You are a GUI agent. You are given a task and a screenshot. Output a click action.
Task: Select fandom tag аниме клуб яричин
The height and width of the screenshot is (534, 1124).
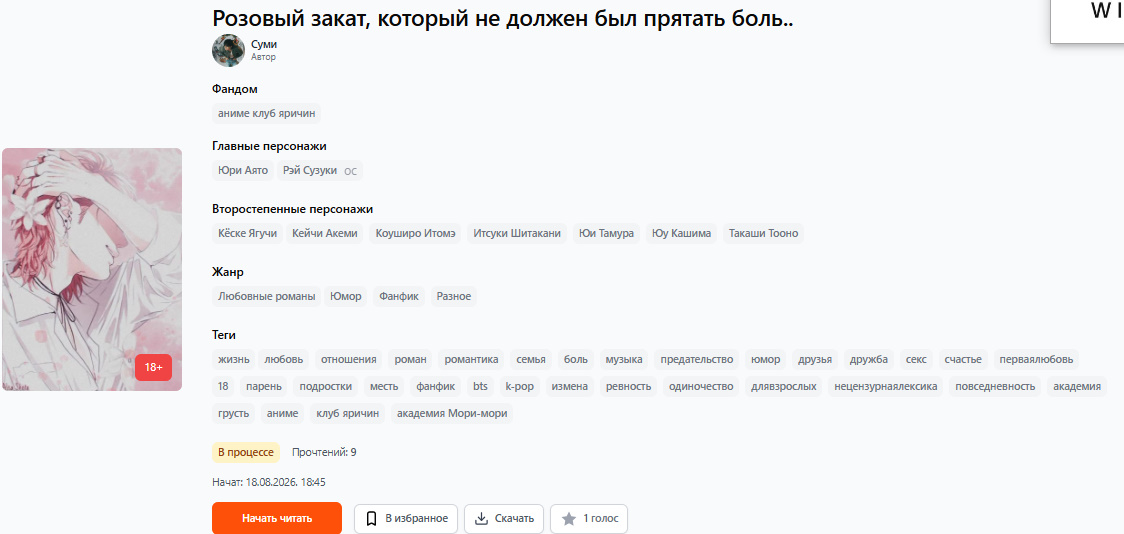267,113
